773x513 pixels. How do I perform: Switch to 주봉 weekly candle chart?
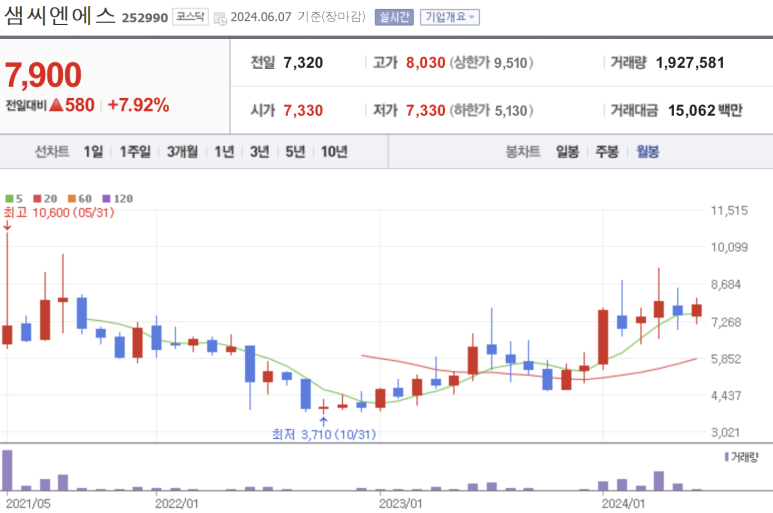click(x=607, y=151)
